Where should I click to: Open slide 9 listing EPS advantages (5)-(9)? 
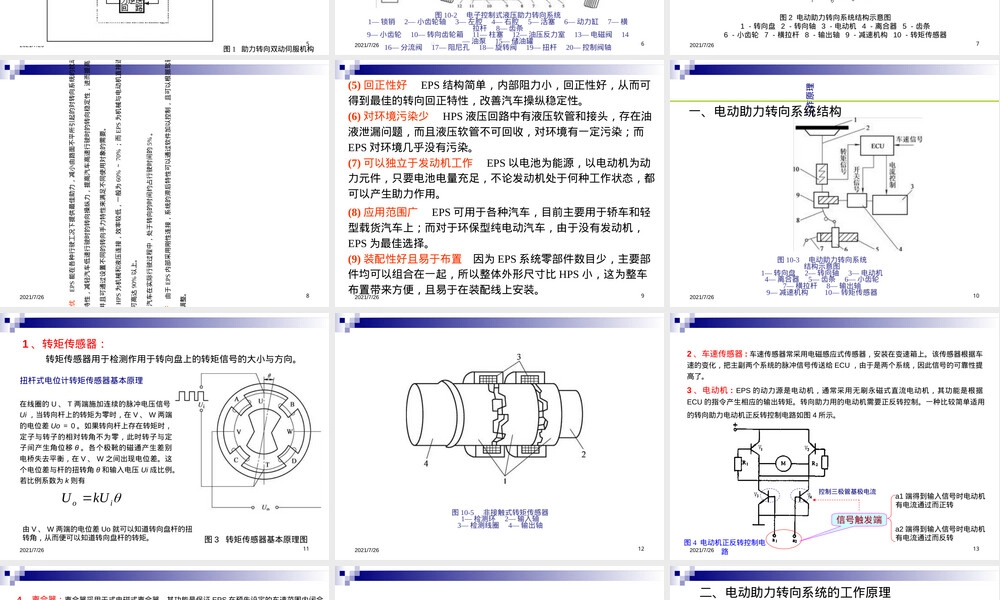tap(499, 184)
